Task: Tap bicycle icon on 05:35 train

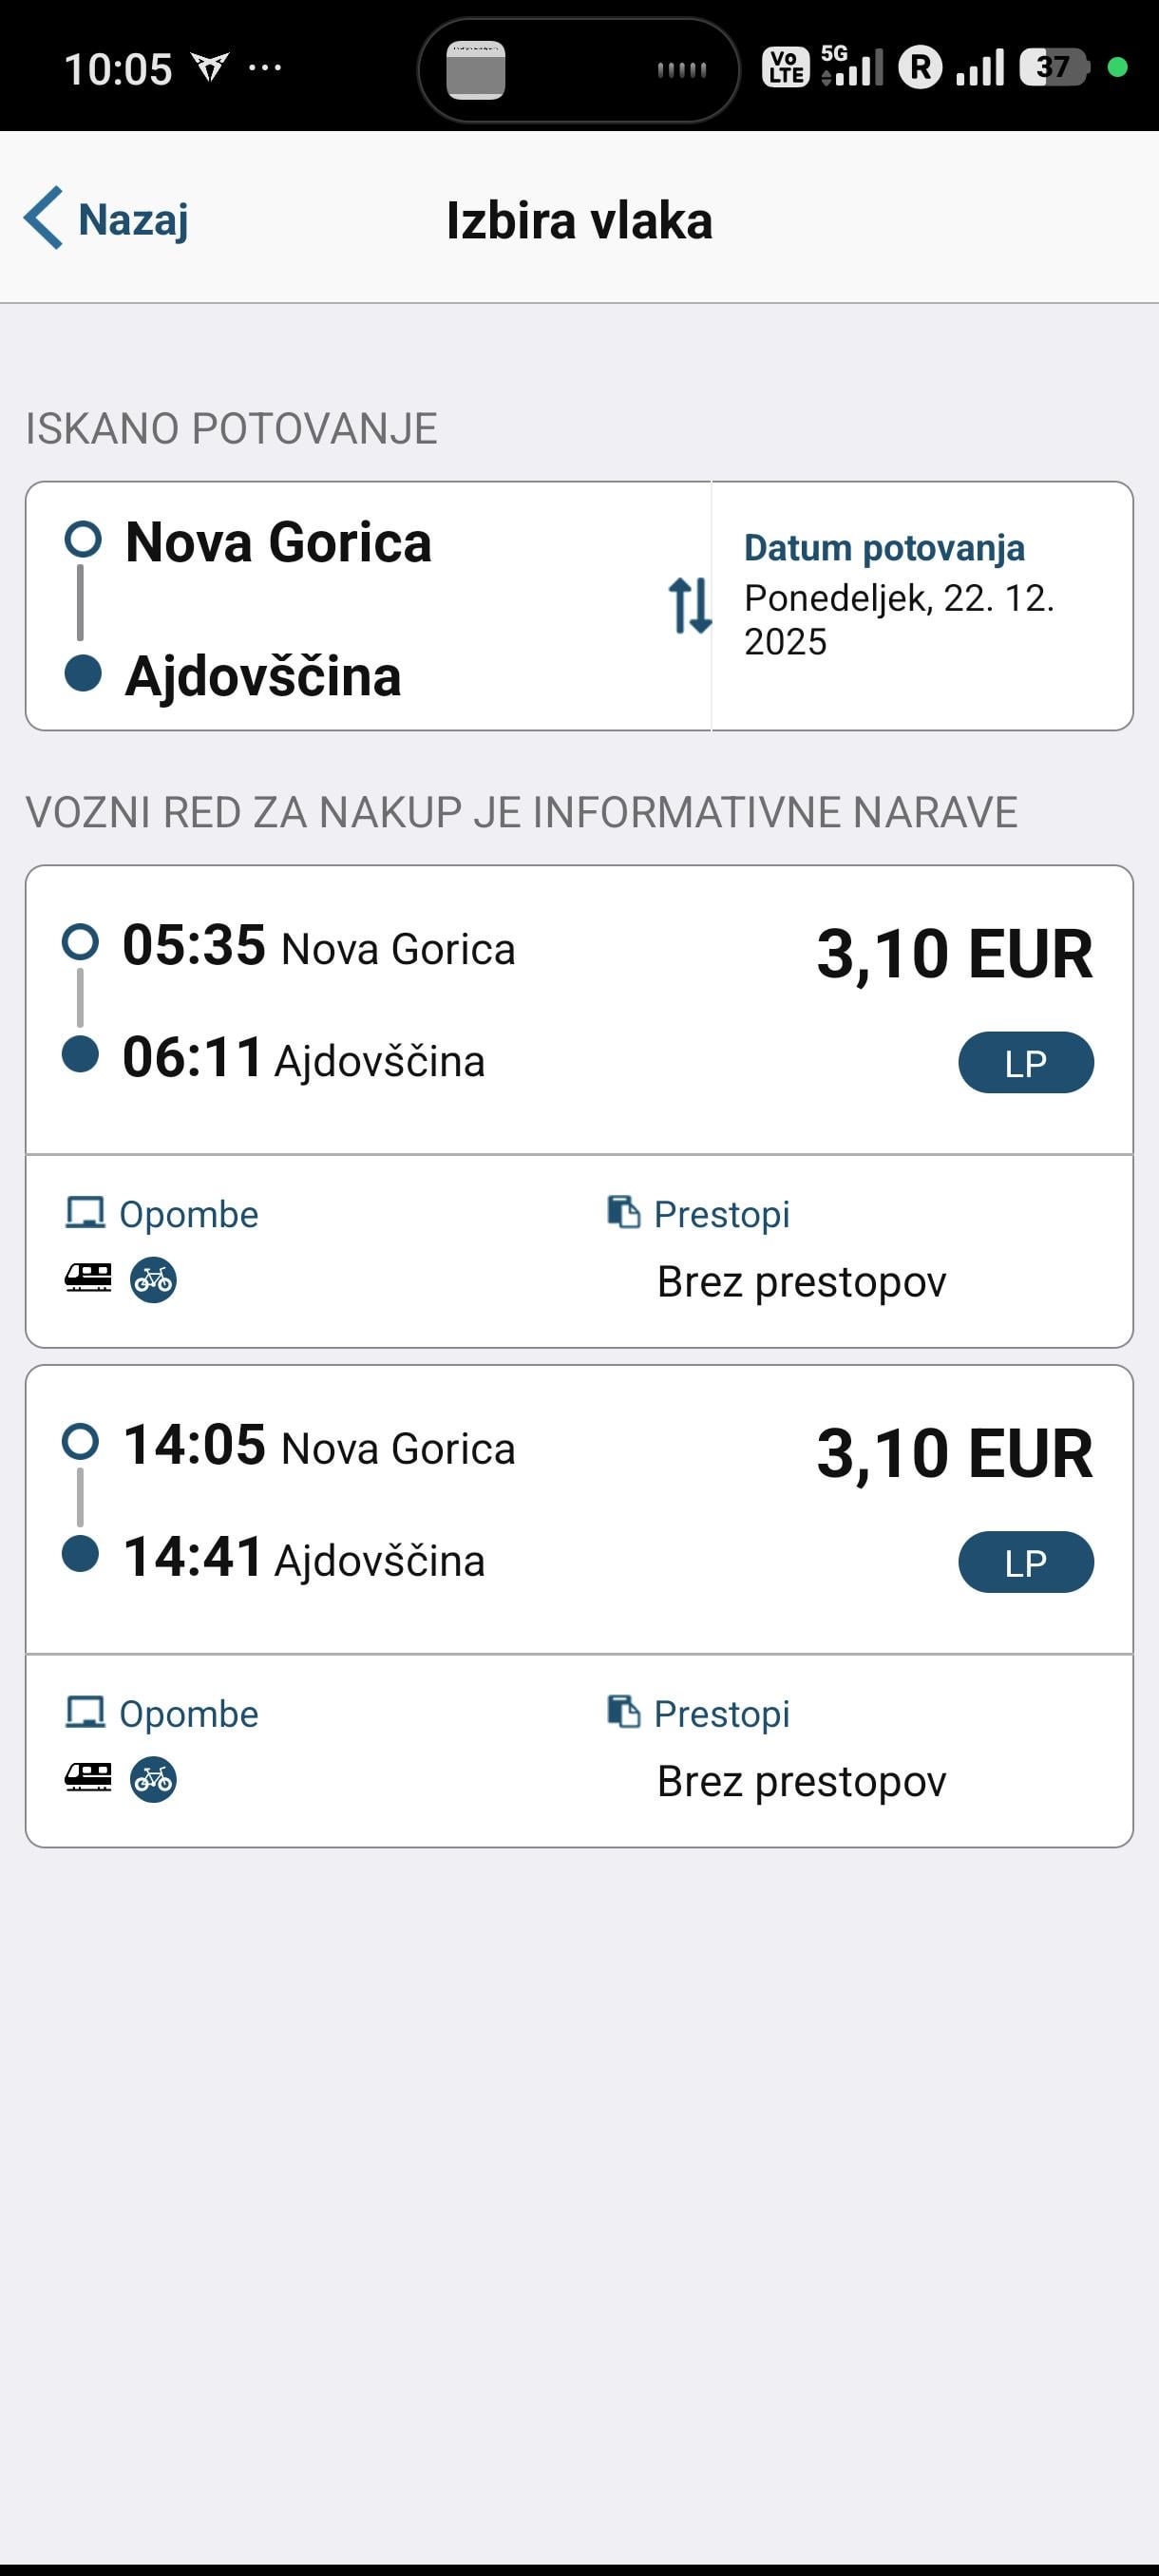Action: [153, 1279]
